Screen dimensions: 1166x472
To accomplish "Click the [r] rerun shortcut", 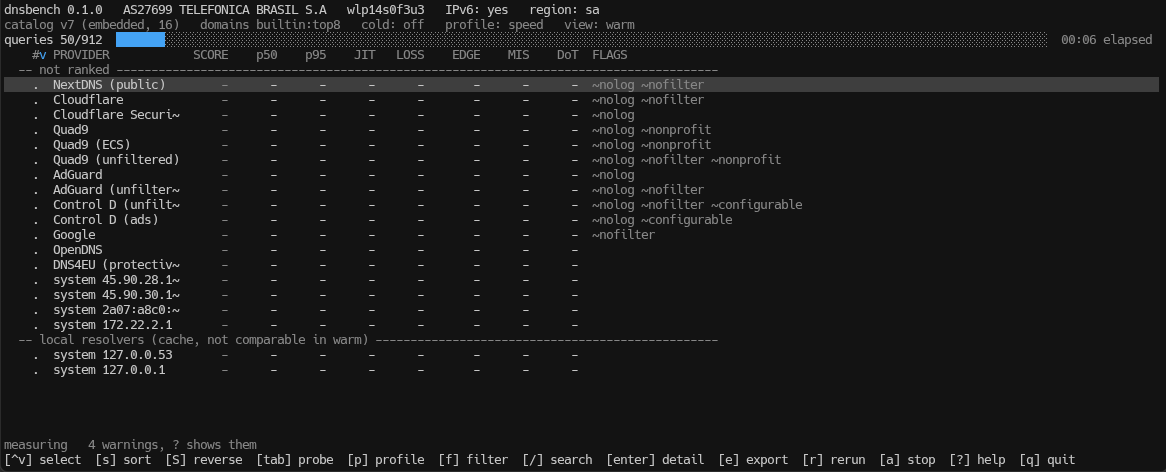I will (x=834, y=460).
